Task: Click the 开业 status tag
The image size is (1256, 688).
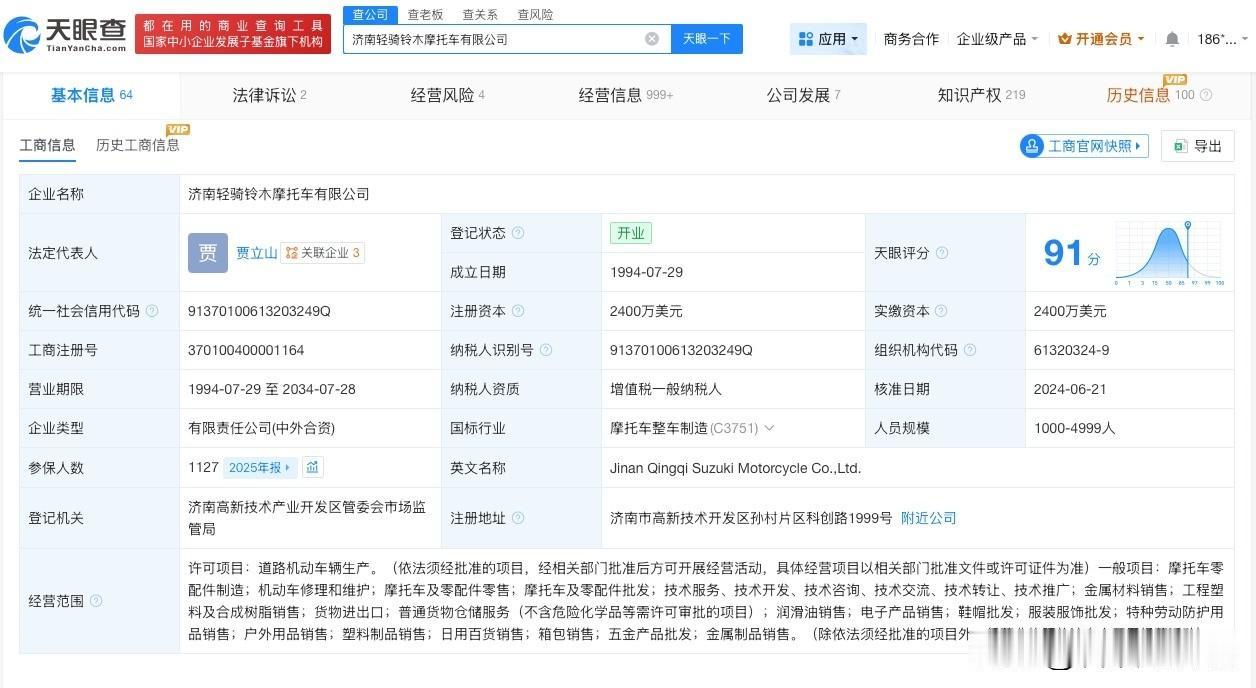Action: [631, 233]
